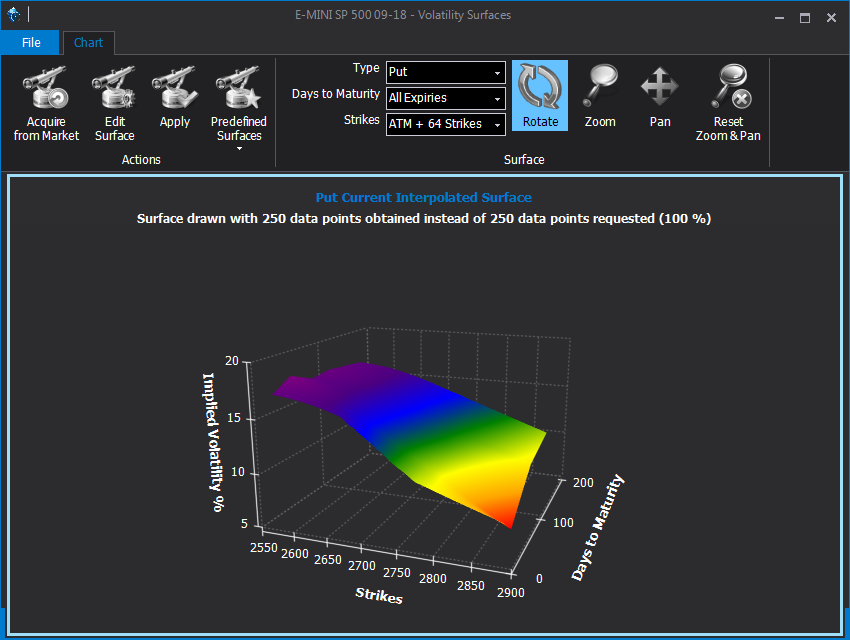Image resolution: width=850 pixels, height=640 pixels.
Task: Click the application icon in title bar
Action: (14, 15)
